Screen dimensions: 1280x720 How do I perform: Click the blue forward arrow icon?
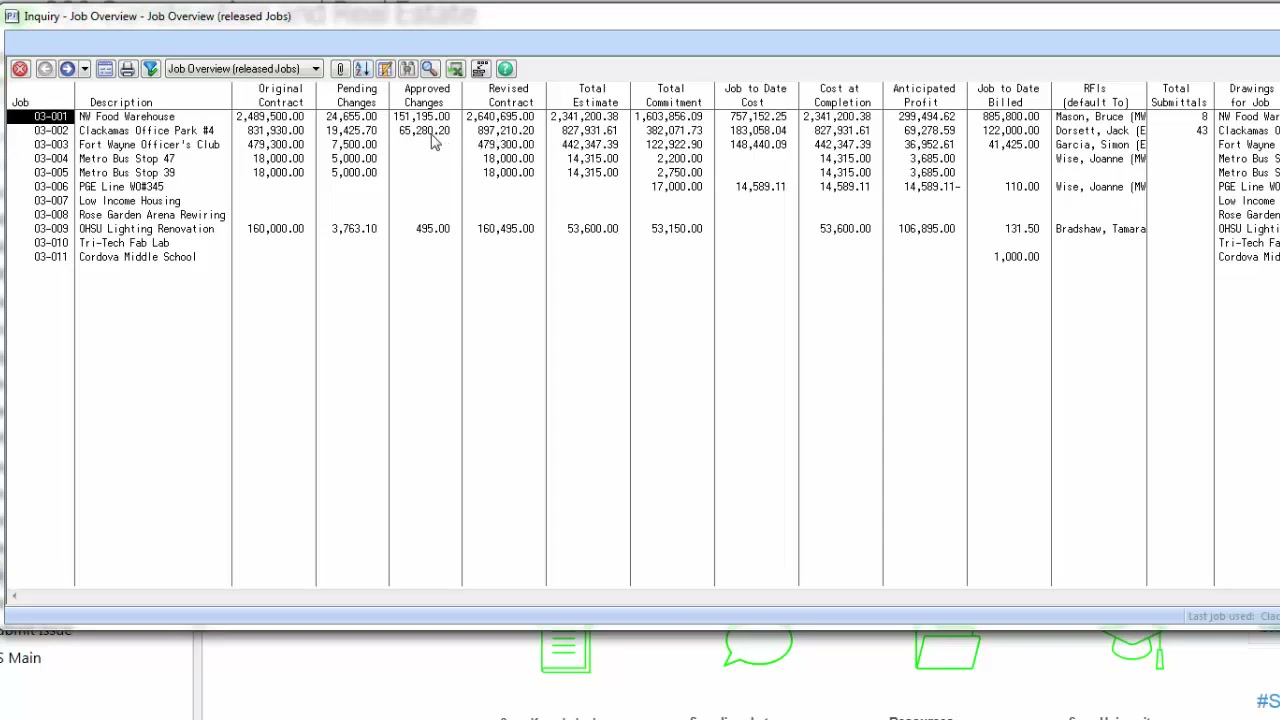(67, 69)
